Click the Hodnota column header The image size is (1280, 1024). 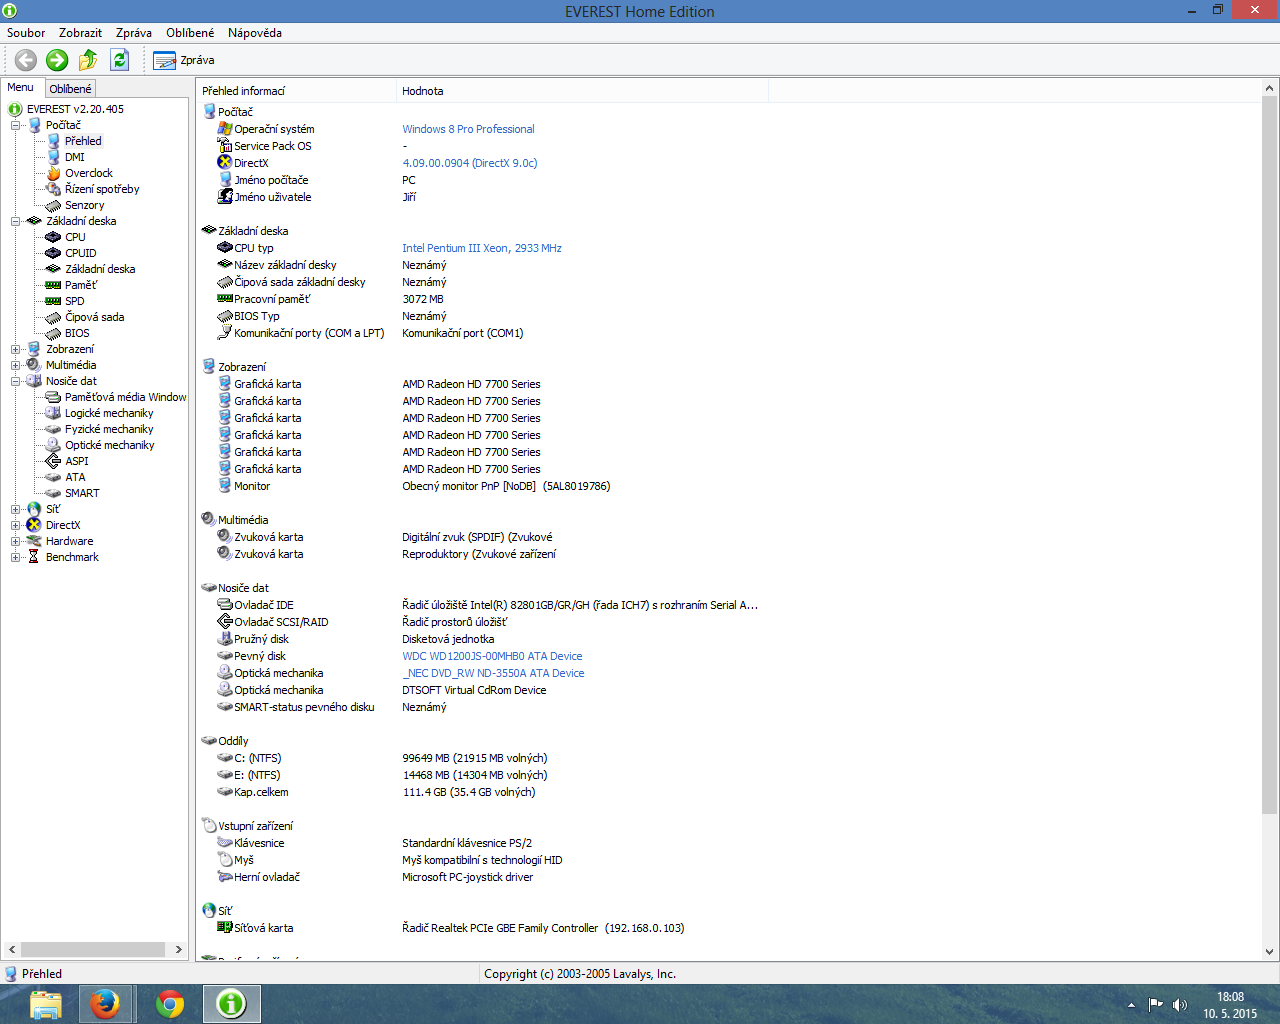click(583, 91)
